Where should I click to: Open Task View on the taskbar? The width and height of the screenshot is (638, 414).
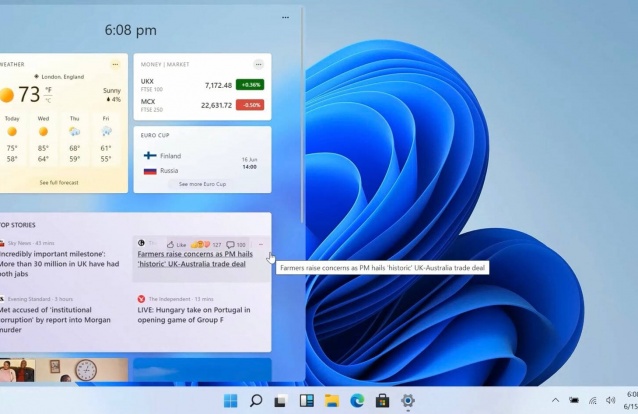(x=281, y=401)
